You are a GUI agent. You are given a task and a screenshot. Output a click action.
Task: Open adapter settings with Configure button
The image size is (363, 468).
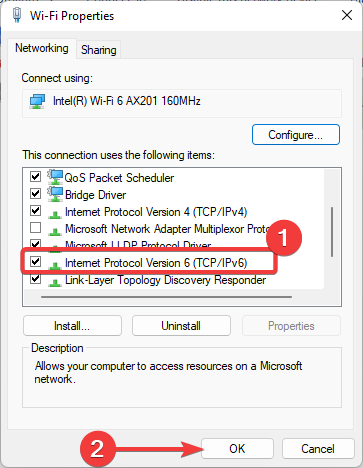[296, 135]
